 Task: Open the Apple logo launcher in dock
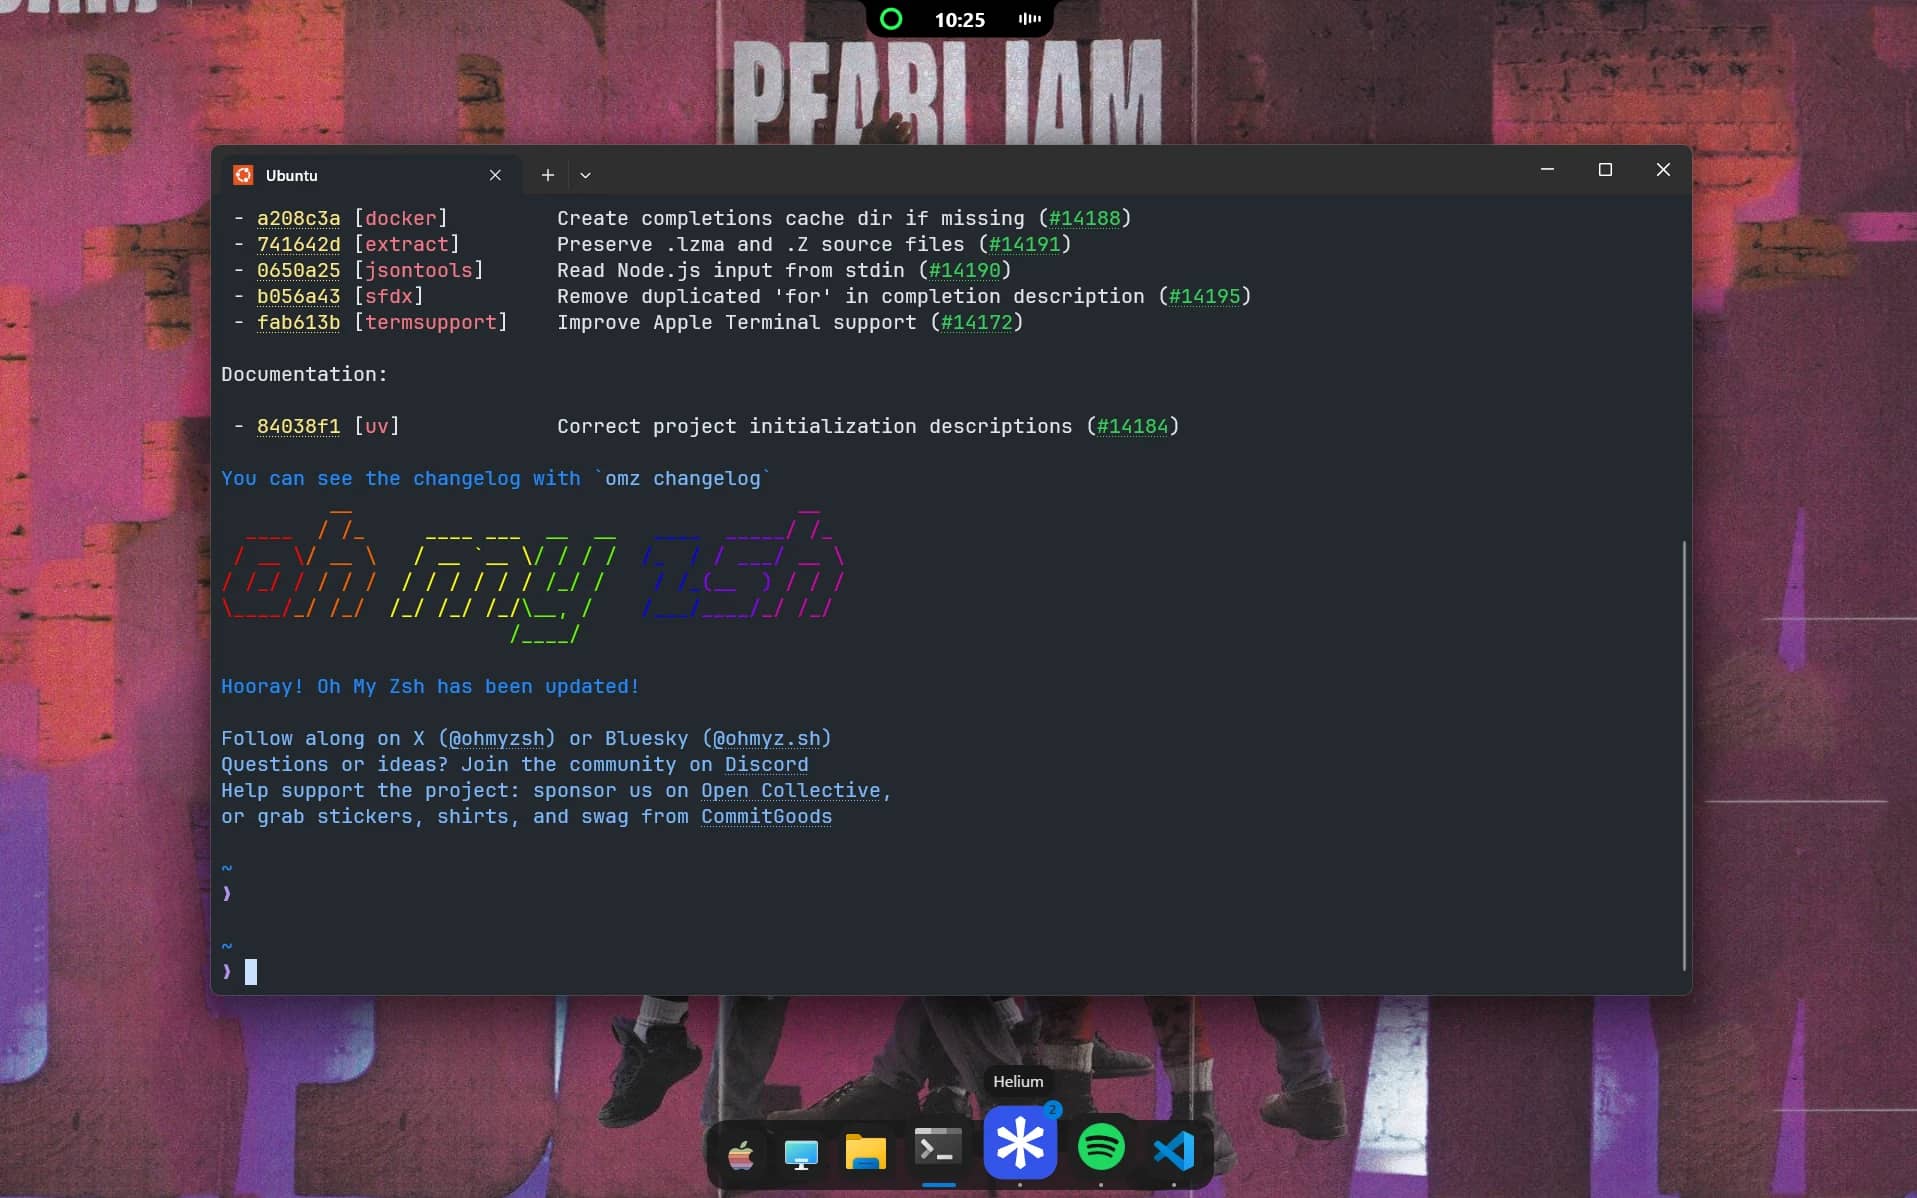tap(741, 1155)
